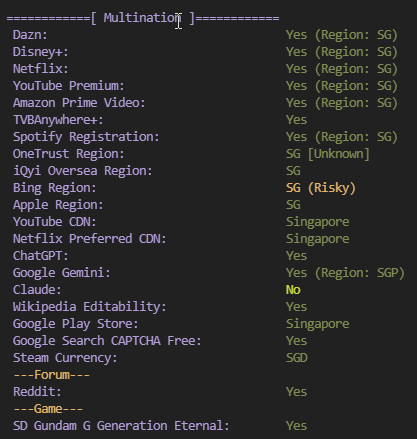Click the YouTube CDN Singapore value
Screen dimensions: 417x439
tap(318, 222)
